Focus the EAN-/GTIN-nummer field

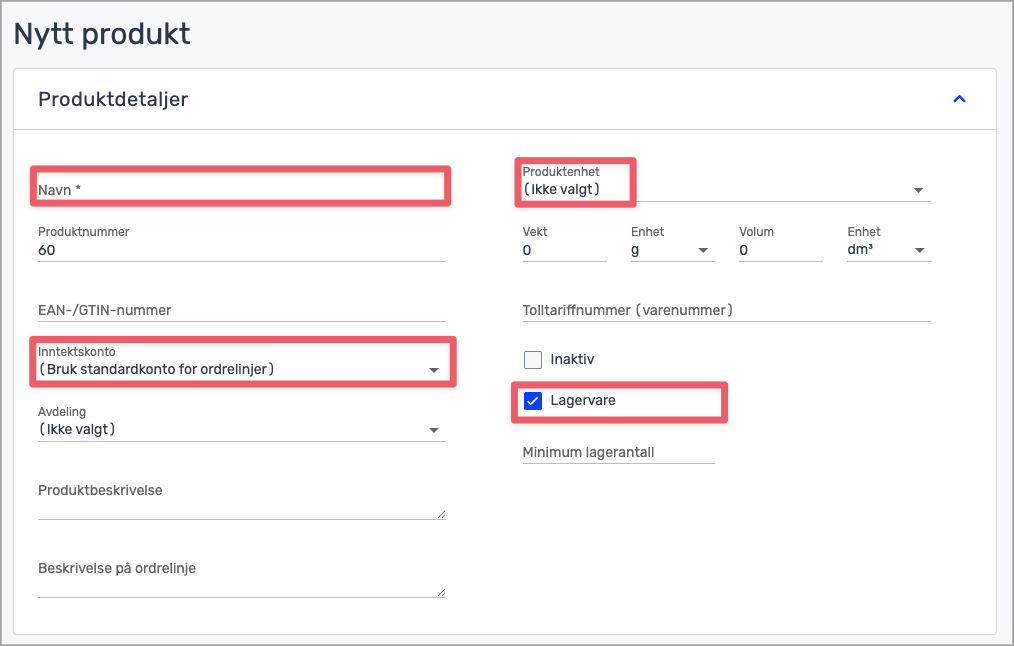click(240, 310)
